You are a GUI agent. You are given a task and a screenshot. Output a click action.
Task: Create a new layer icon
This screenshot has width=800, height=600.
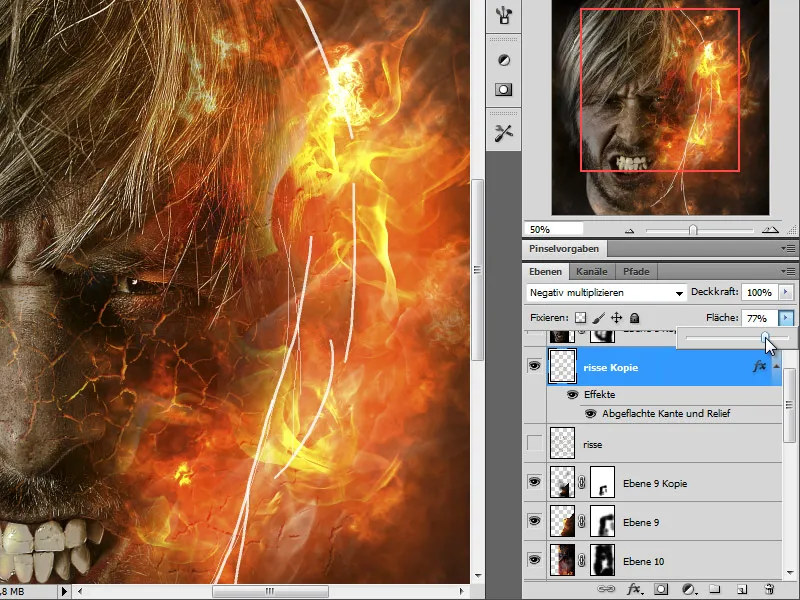pos(742,589)
